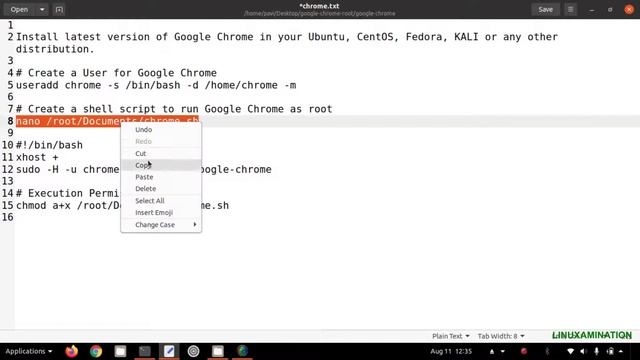Click the volume speaker tray icon

583,351
